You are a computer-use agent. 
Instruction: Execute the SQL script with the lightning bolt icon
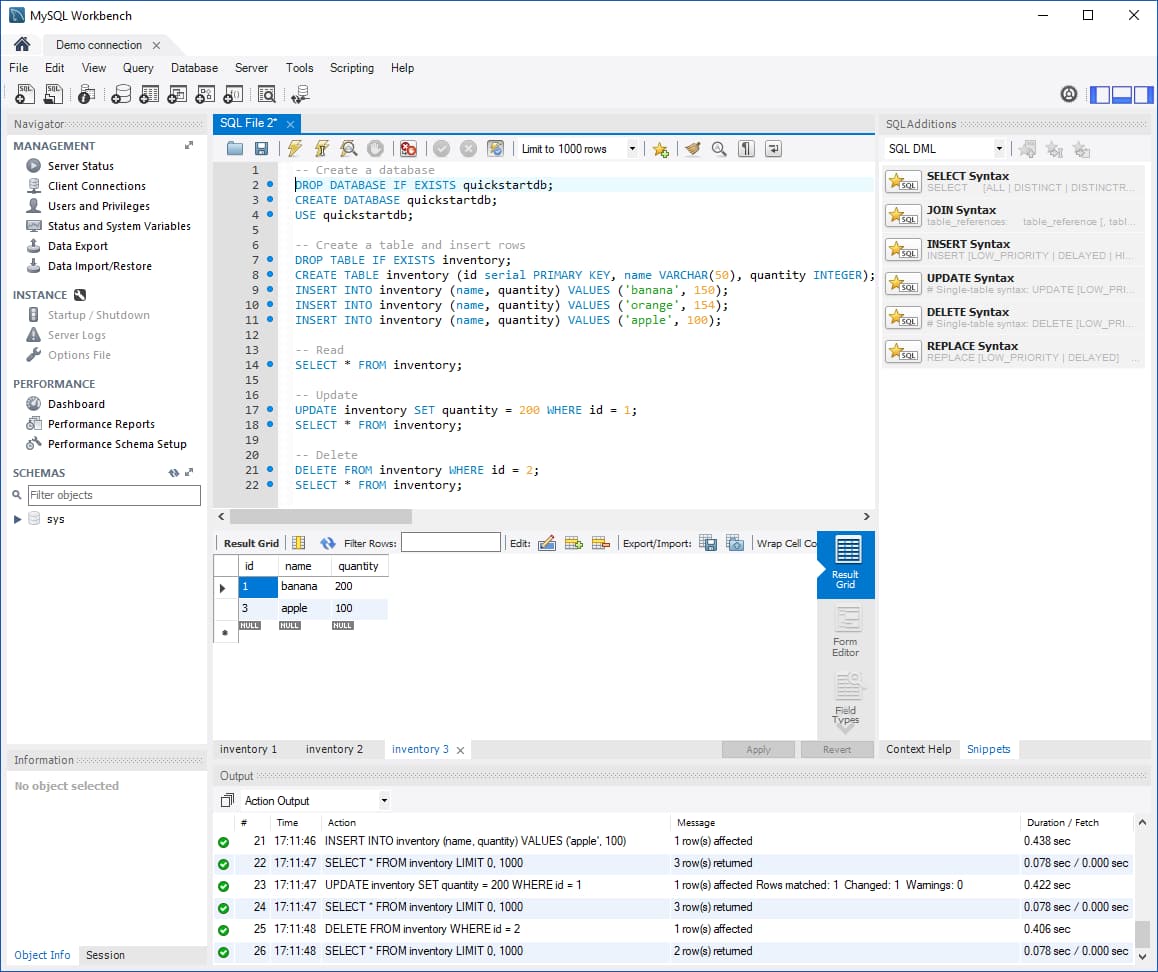tap(296, 148)
